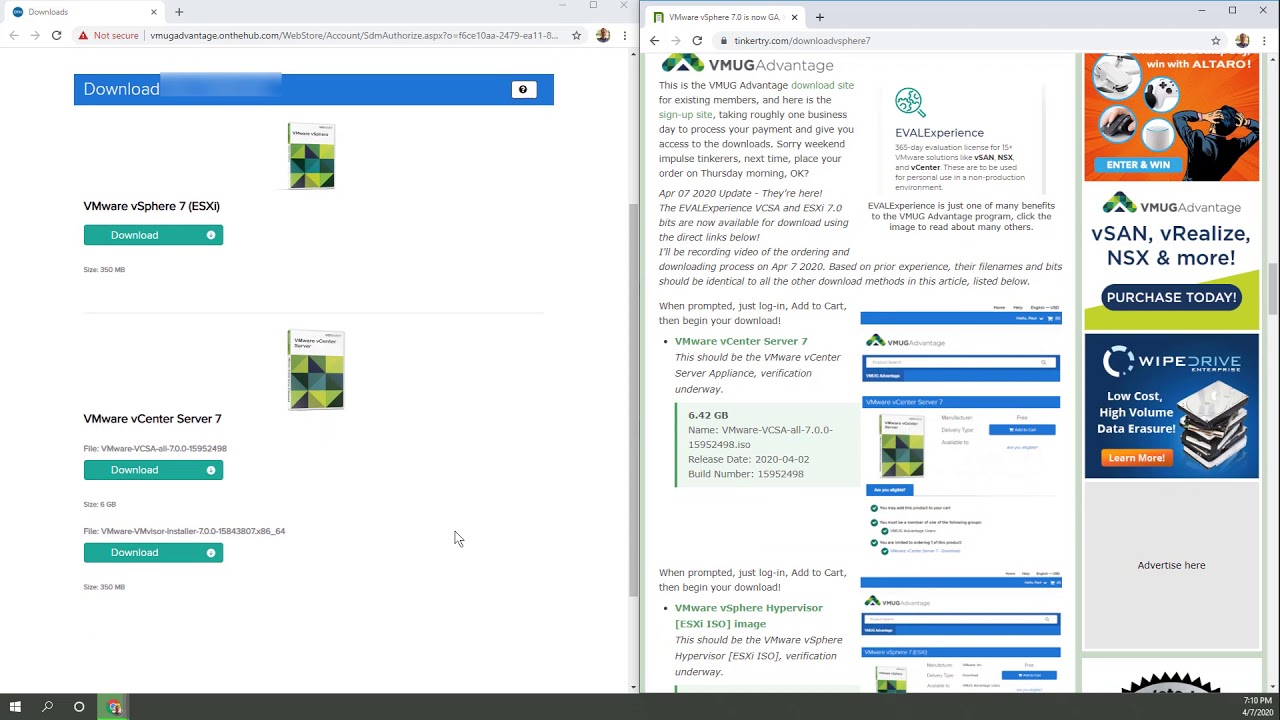
Task: Open Windows Start menu
Action: click(x=15, y=707)
